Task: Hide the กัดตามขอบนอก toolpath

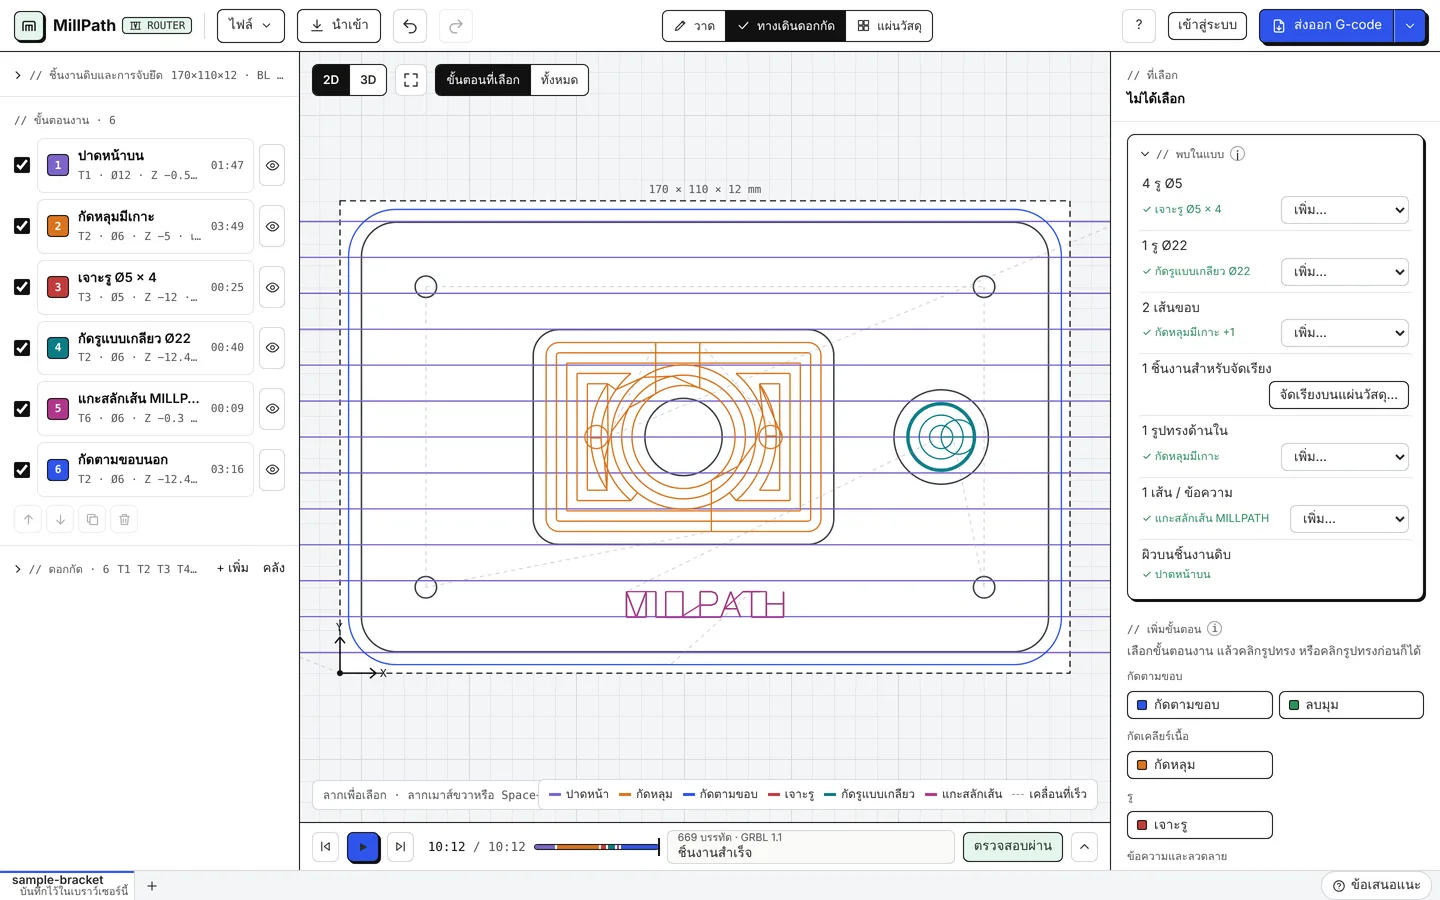Action: tap(272, 470)
